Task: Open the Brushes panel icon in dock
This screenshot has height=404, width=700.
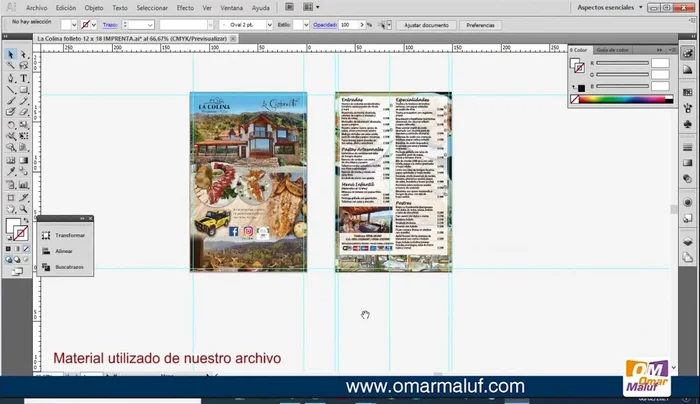Action: pyautogui.click(x=688, y=108)
